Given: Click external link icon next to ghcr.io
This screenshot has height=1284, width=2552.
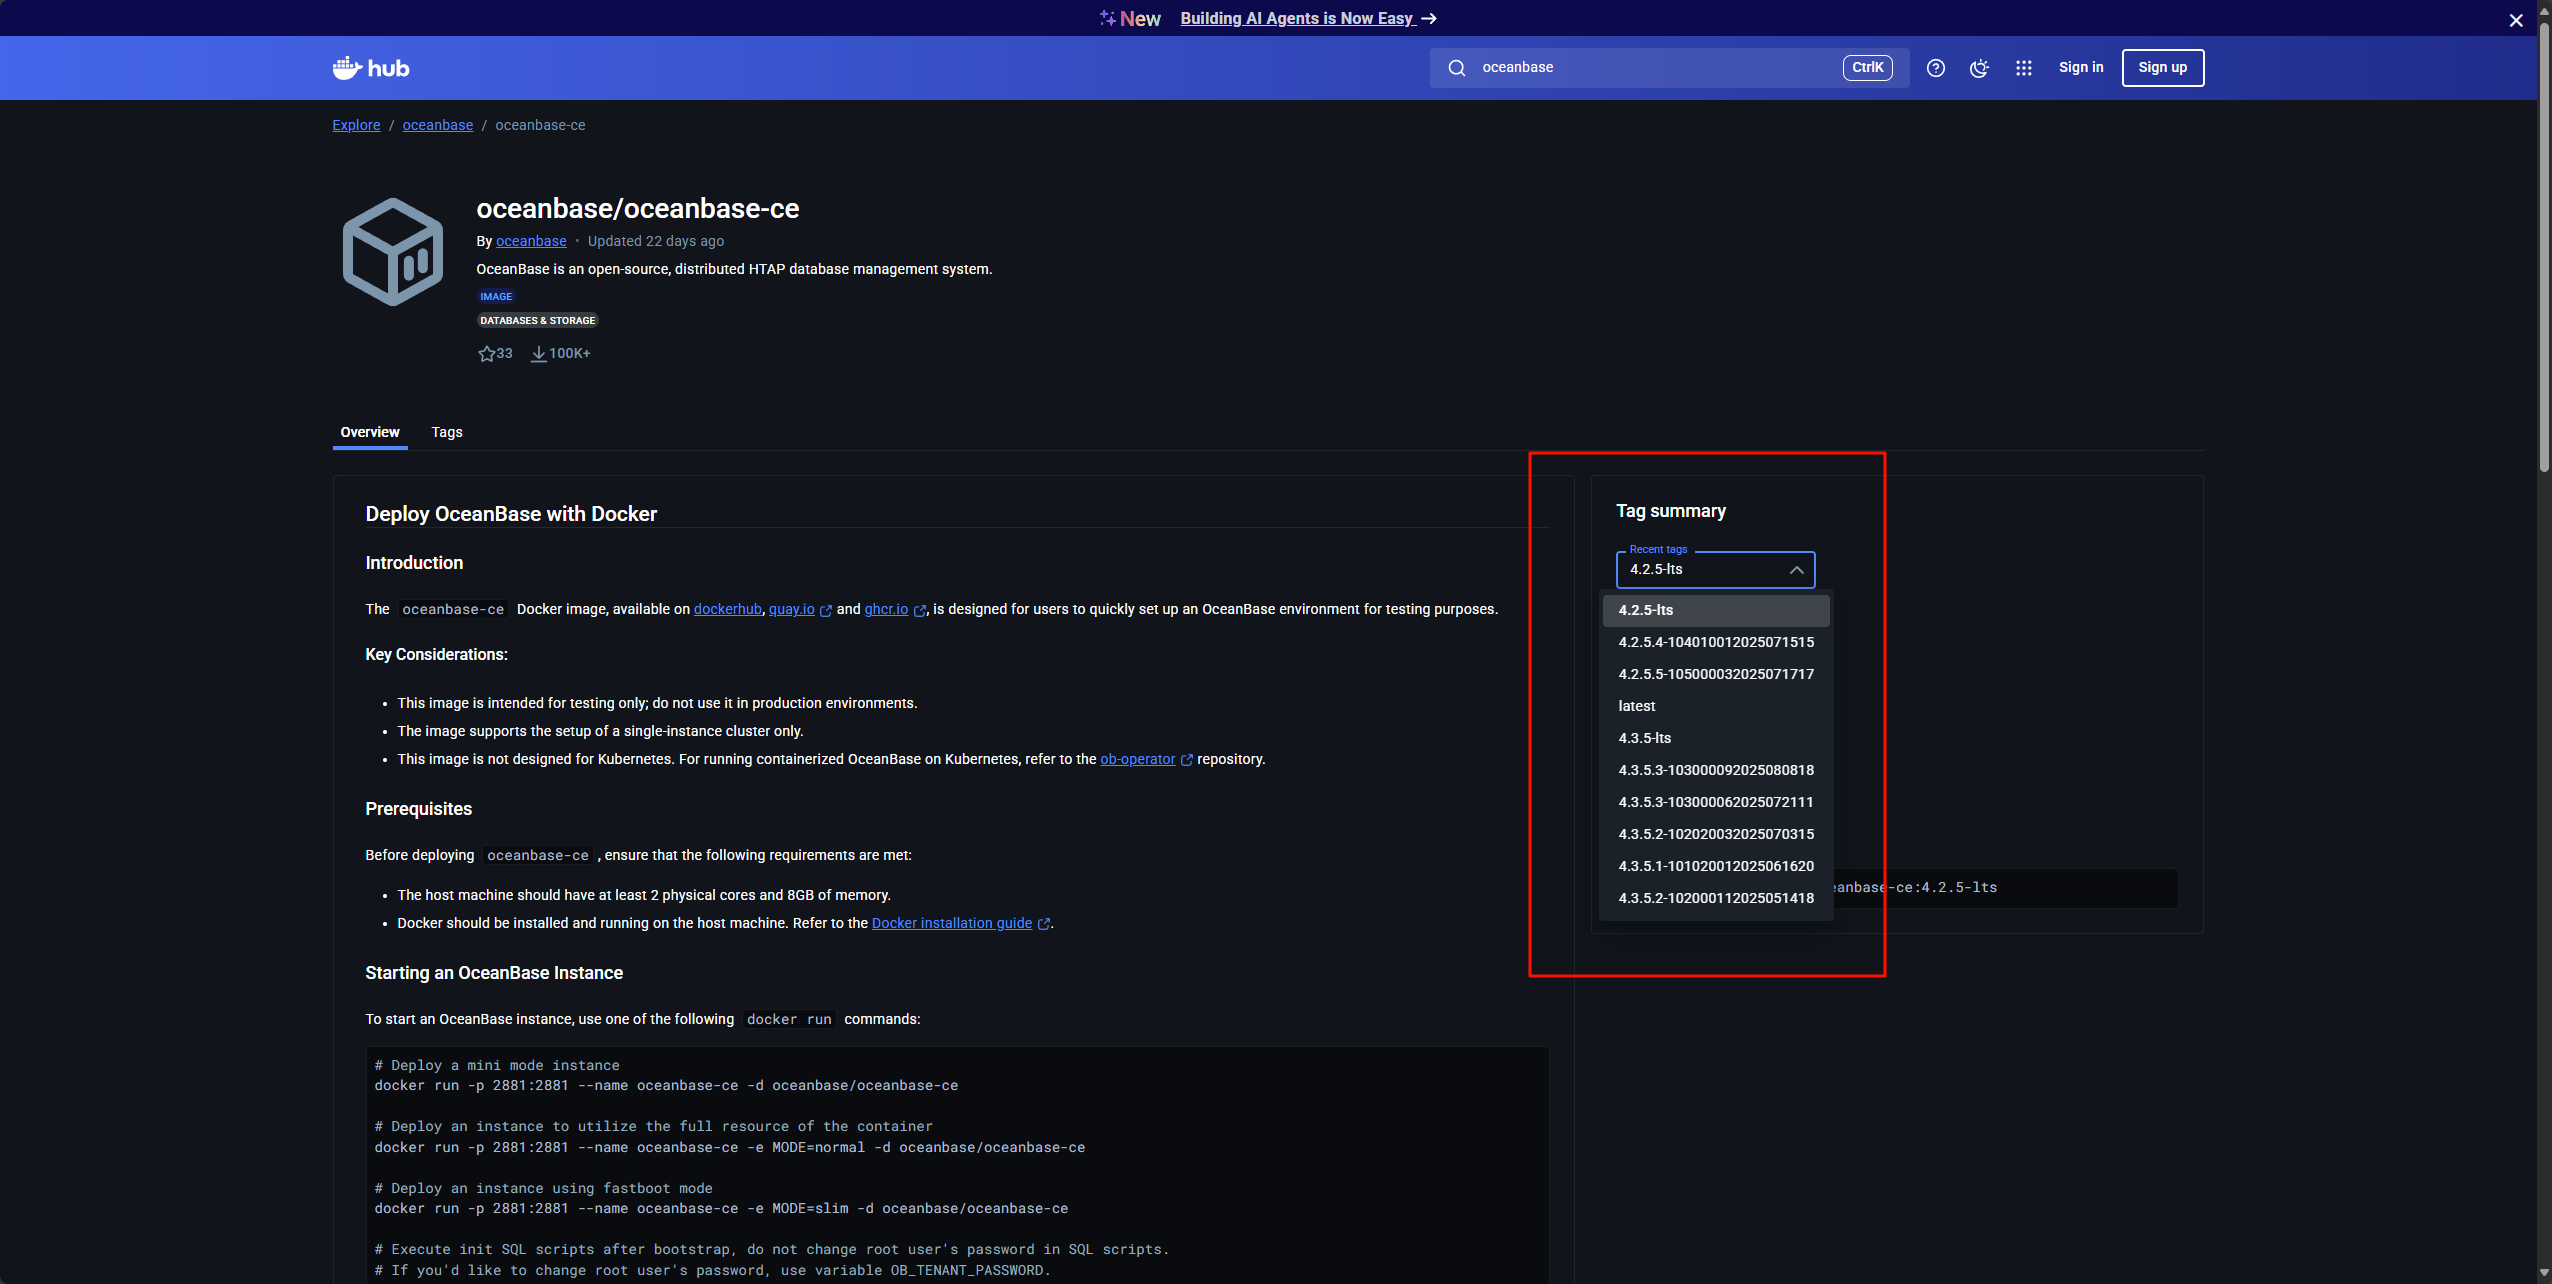Looking at the screenshot, I should tap(920, 610).
